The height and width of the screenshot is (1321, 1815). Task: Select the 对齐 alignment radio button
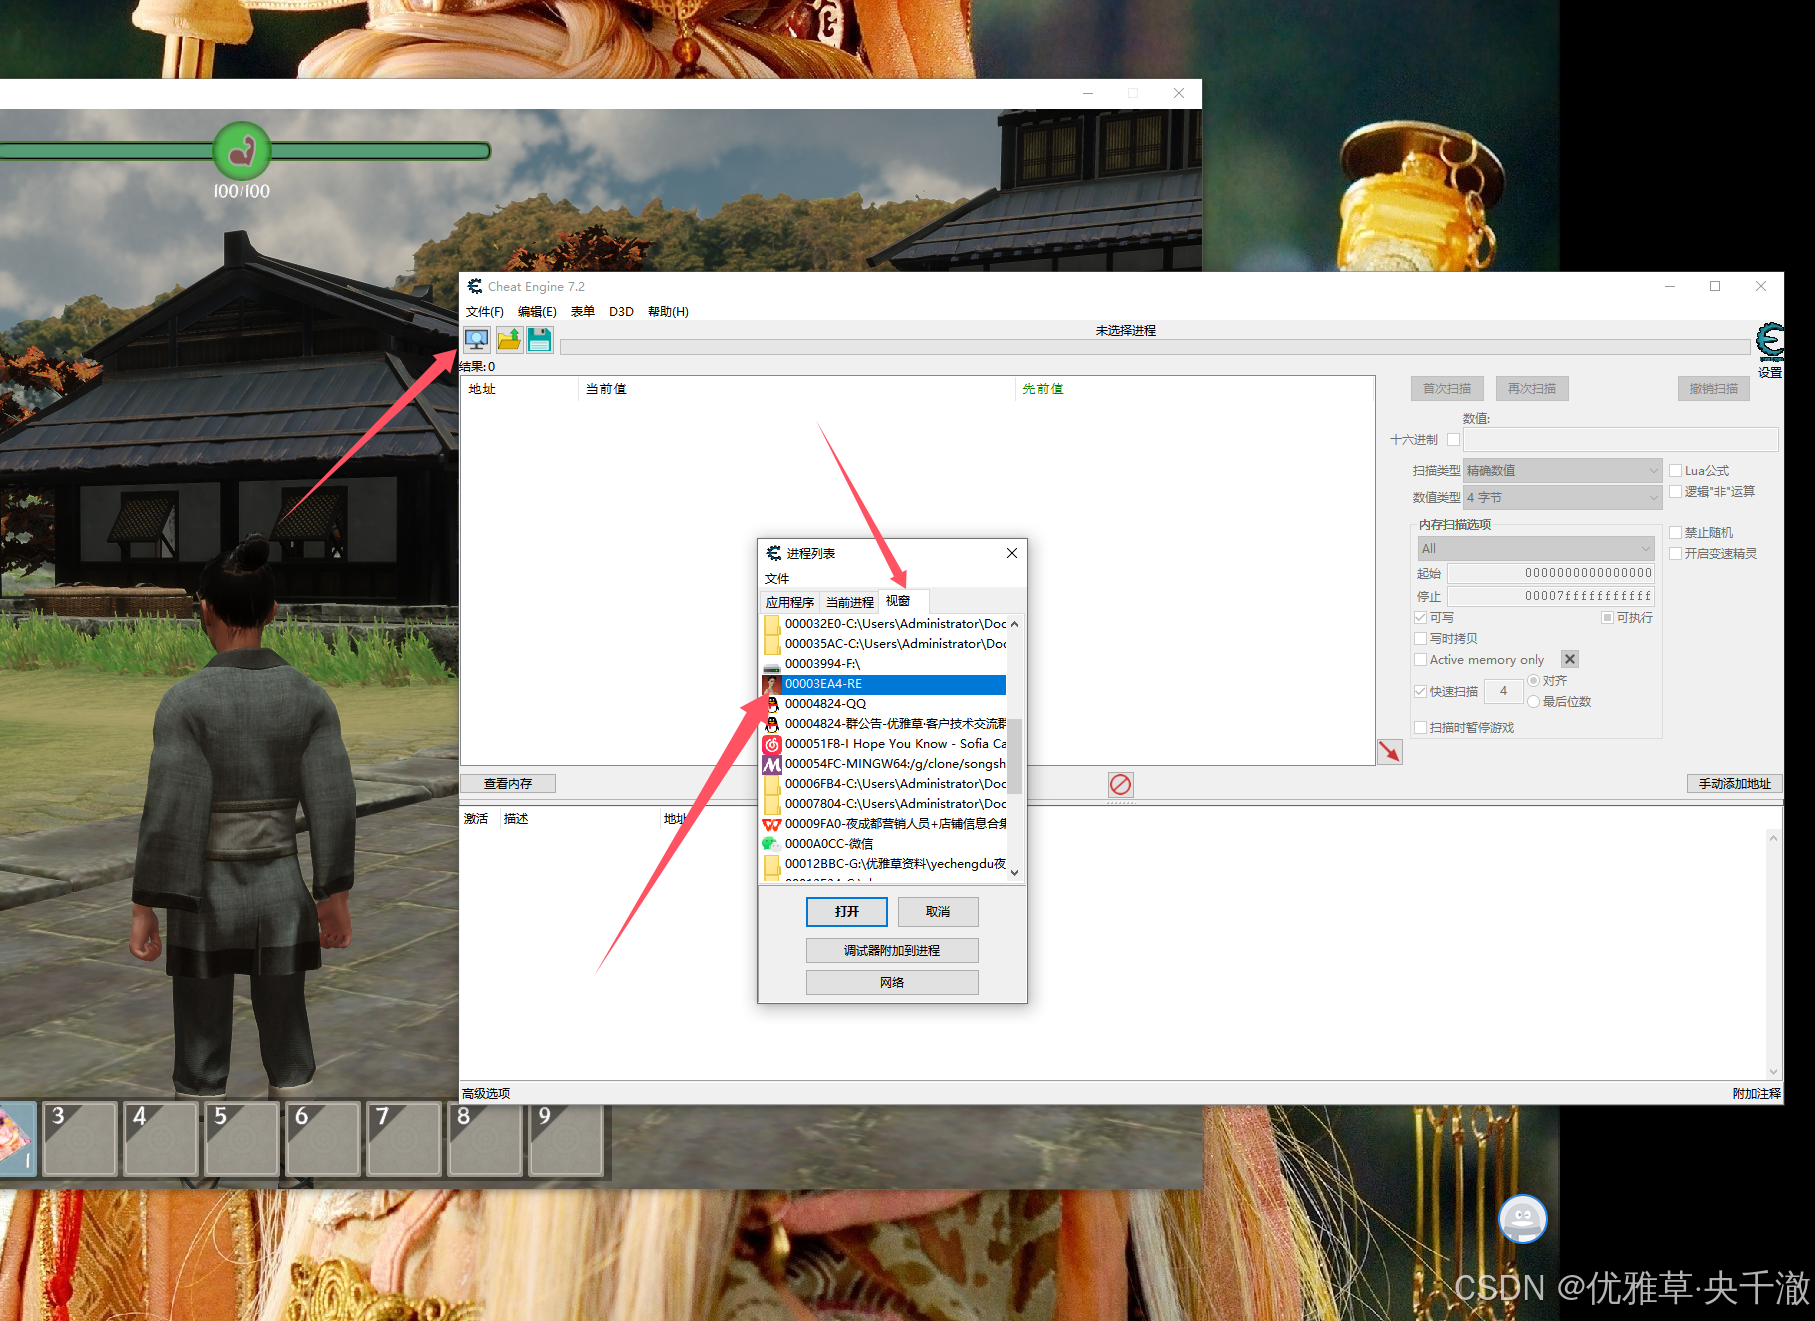(x=1534, y=681)
